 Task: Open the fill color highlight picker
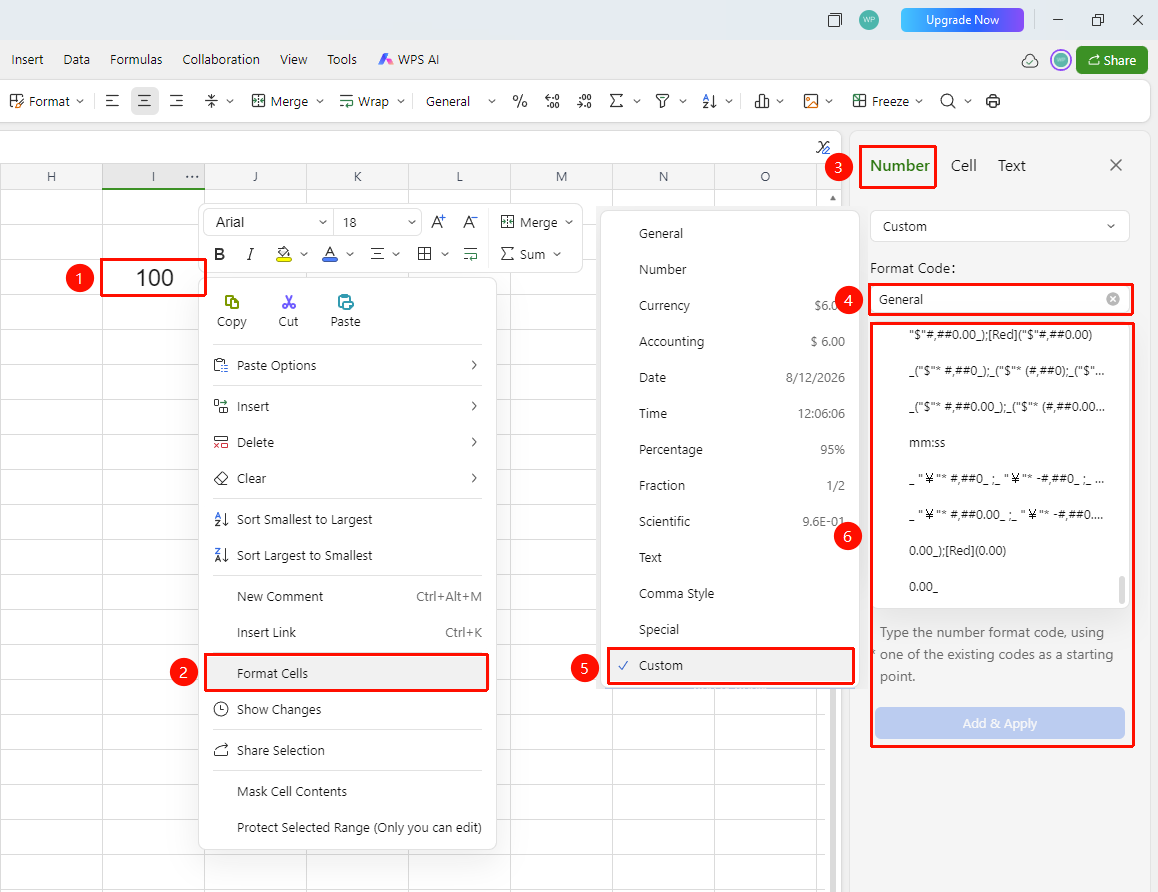[x=284, y=254]
